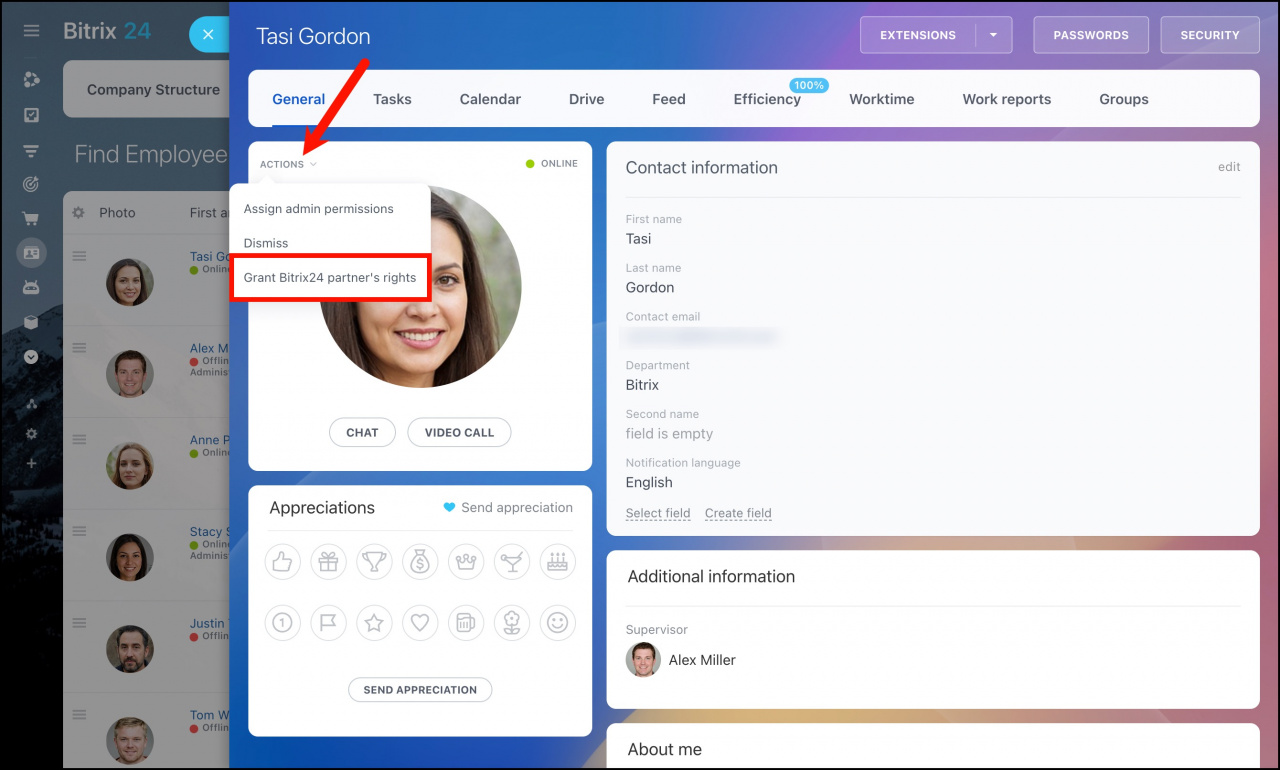This screenshot has height=770, width=1280.
Task: Choose the star appreciation icon
Action: (x=374, y=623)
